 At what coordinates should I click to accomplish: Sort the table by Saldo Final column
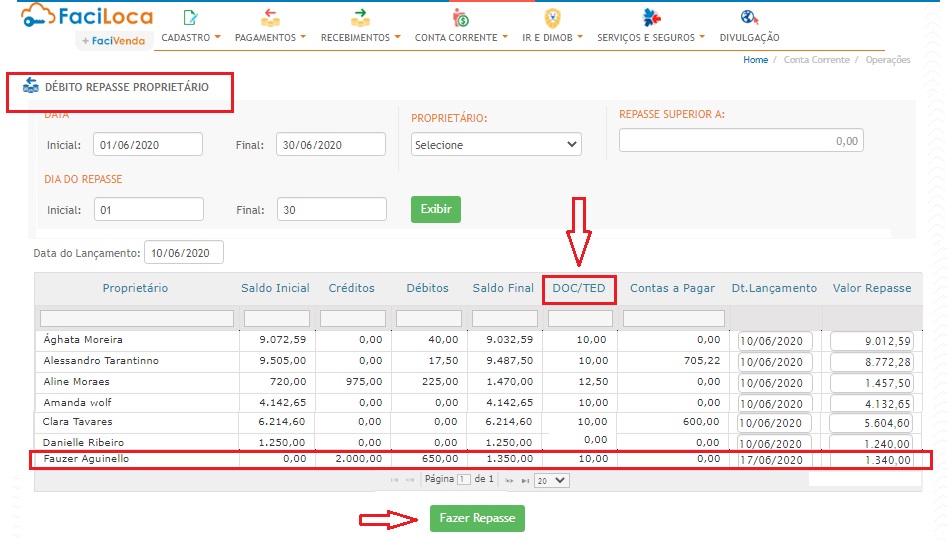(503, 288)
